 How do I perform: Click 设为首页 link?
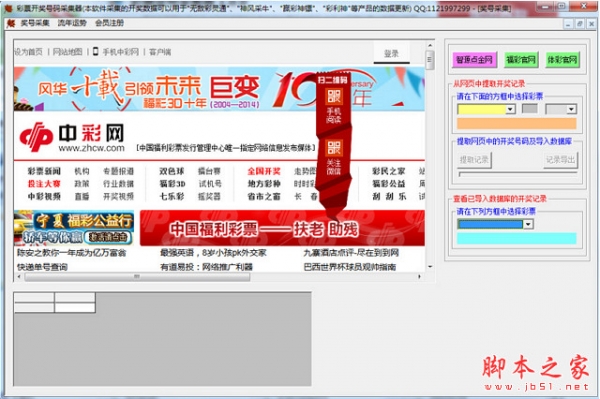point(28,52)
